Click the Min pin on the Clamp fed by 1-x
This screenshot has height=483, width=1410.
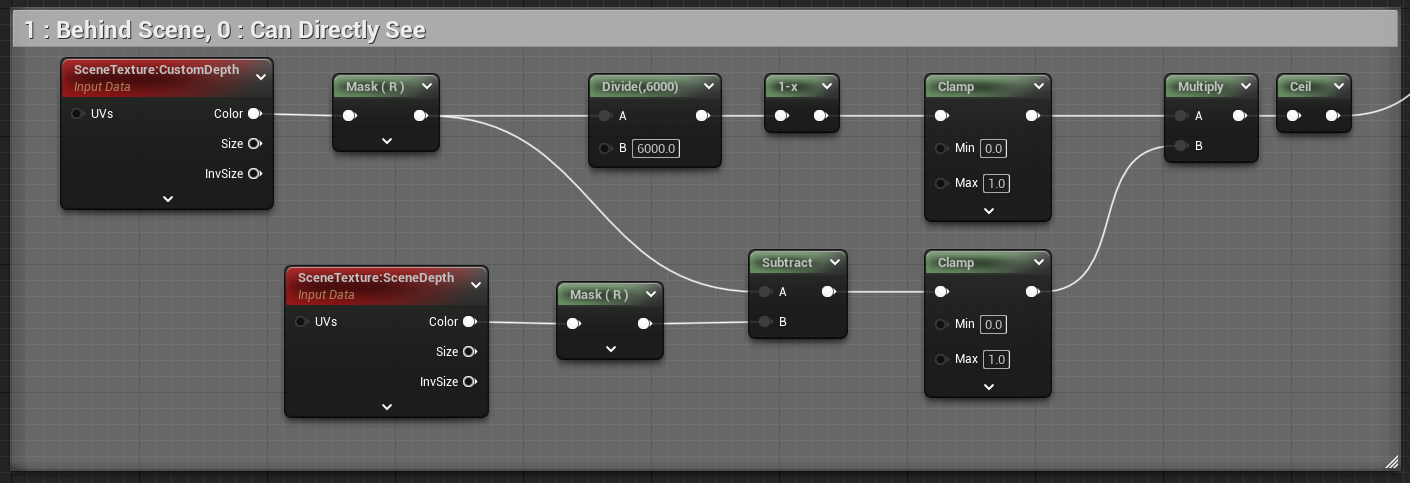[x=941, y=148]
